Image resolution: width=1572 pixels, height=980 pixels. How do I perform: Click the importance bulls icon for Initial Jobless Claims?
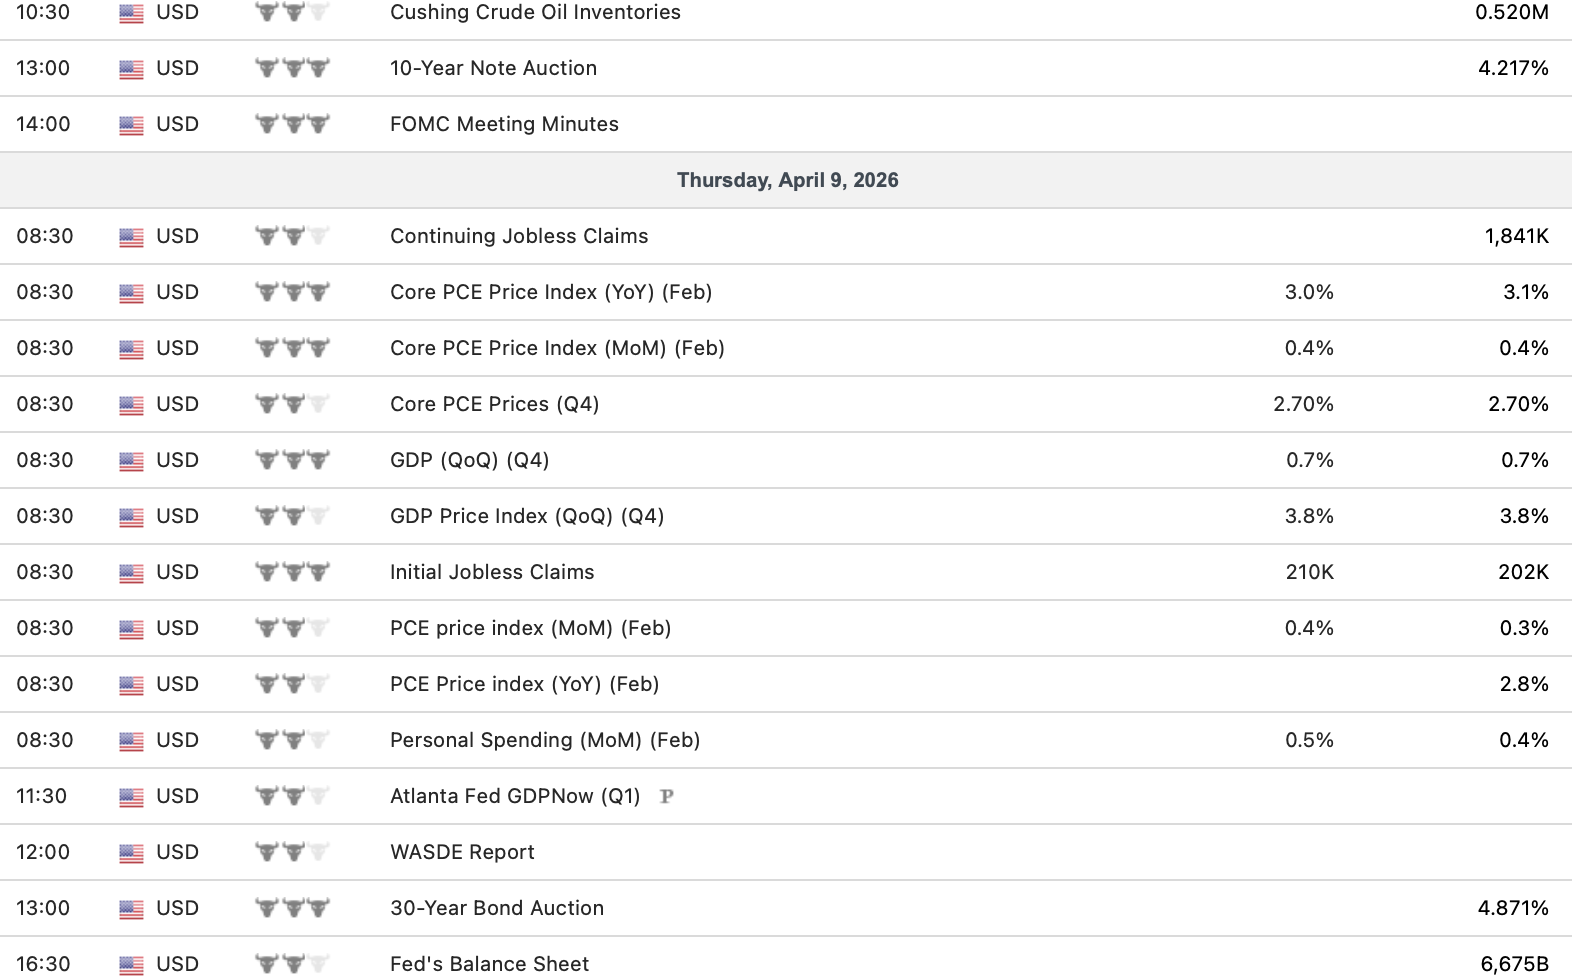292,572
